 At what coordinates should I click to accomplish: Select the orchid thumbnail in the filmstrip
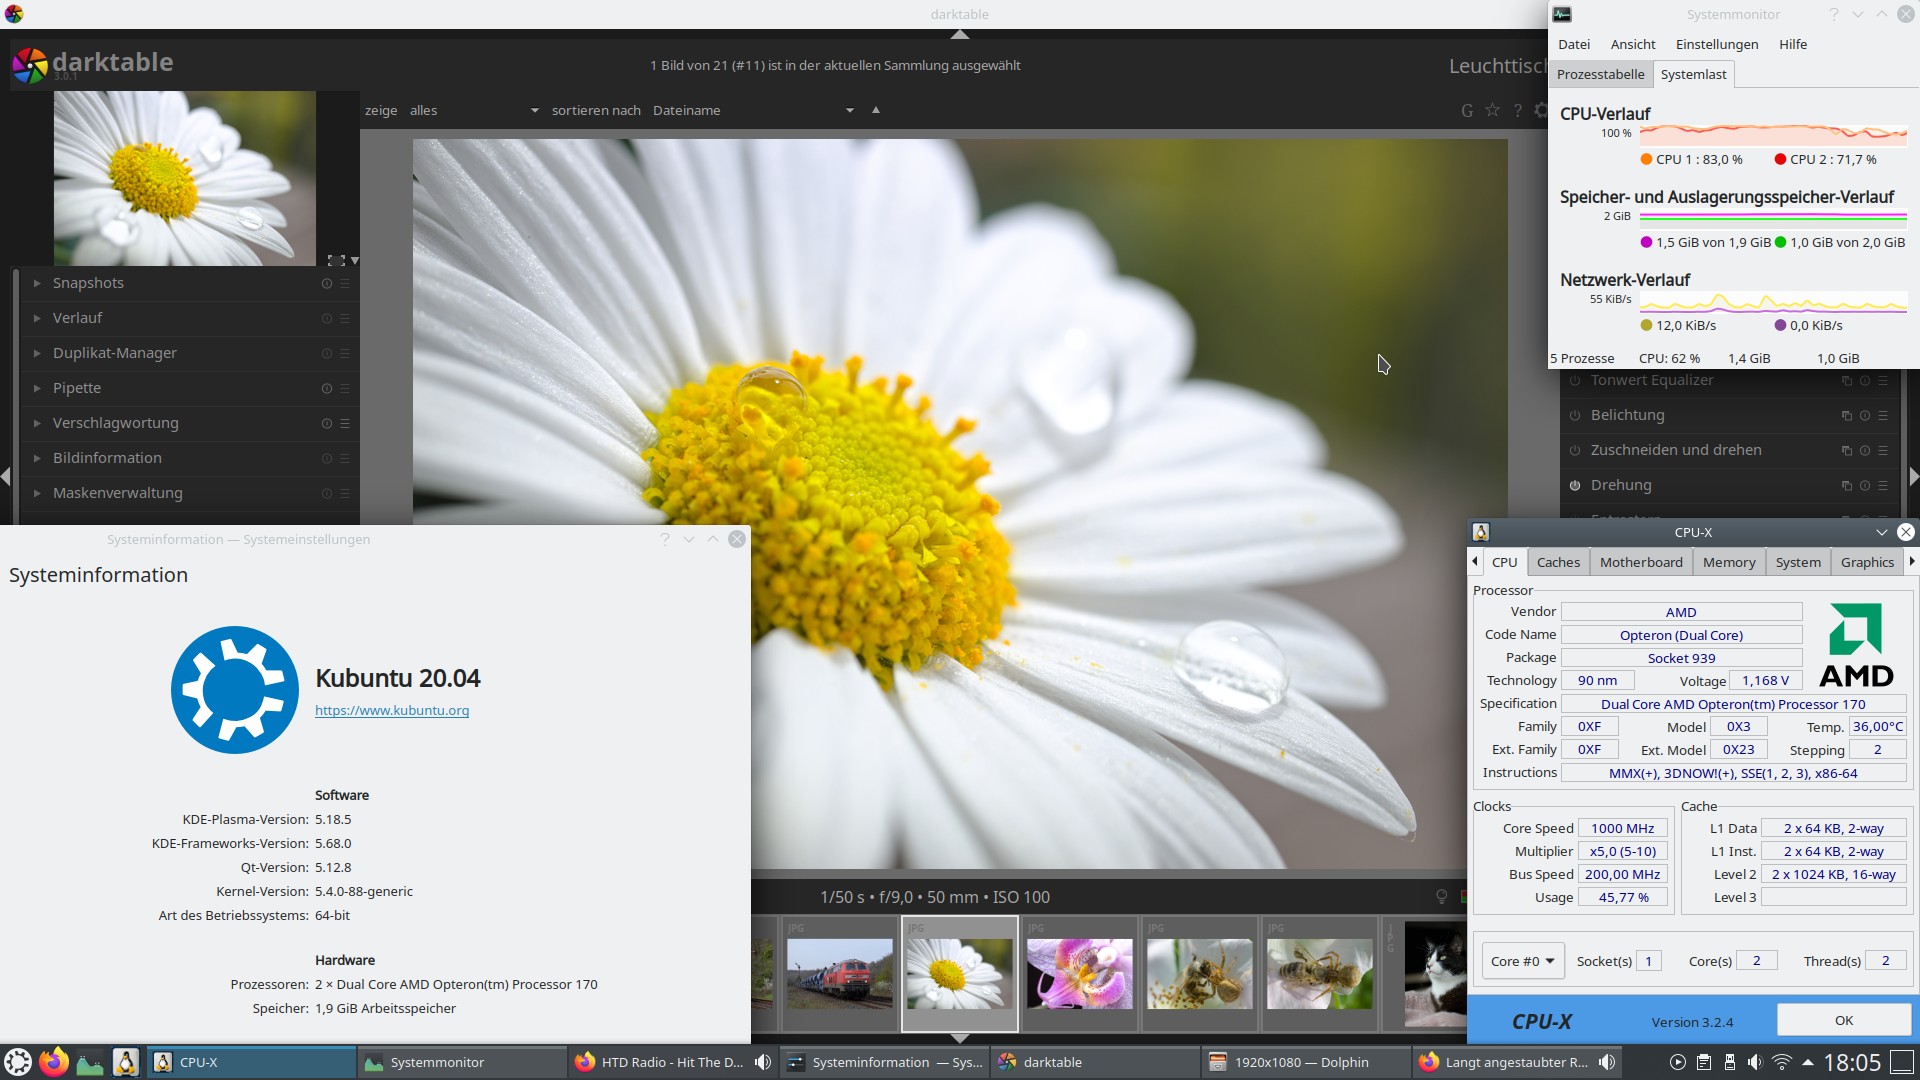(x=1079, y=973)
